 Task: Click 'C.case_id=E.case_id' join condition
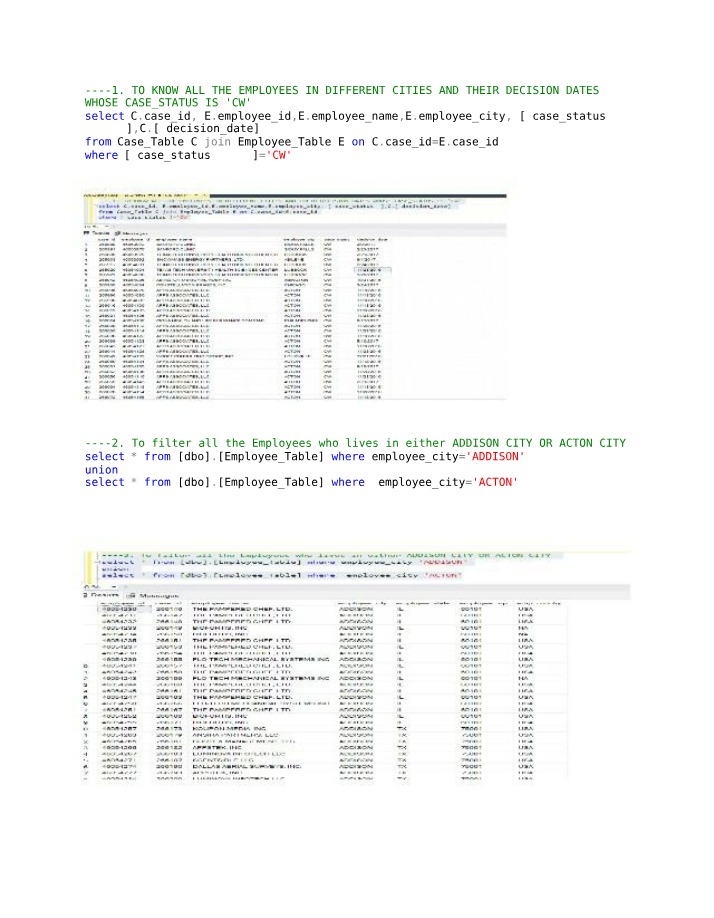(435, 142)
